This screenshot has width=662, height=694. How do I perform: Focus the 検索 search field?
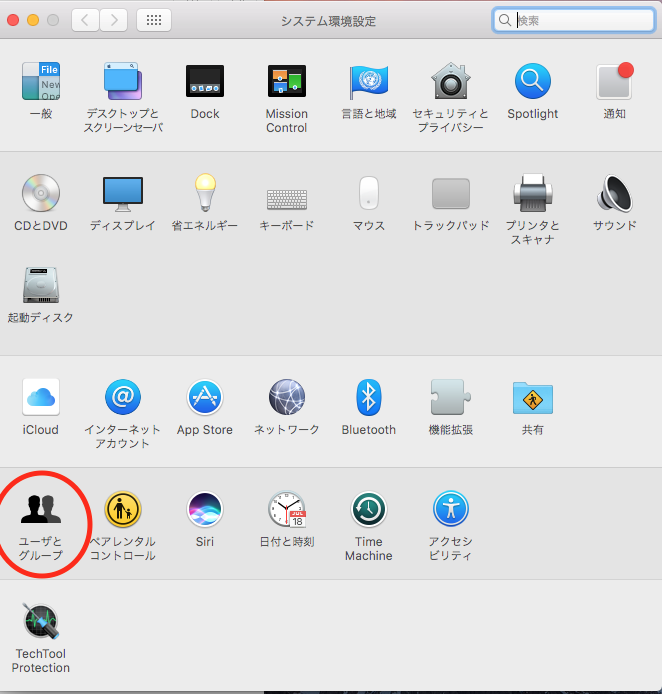tap(573, 20)
